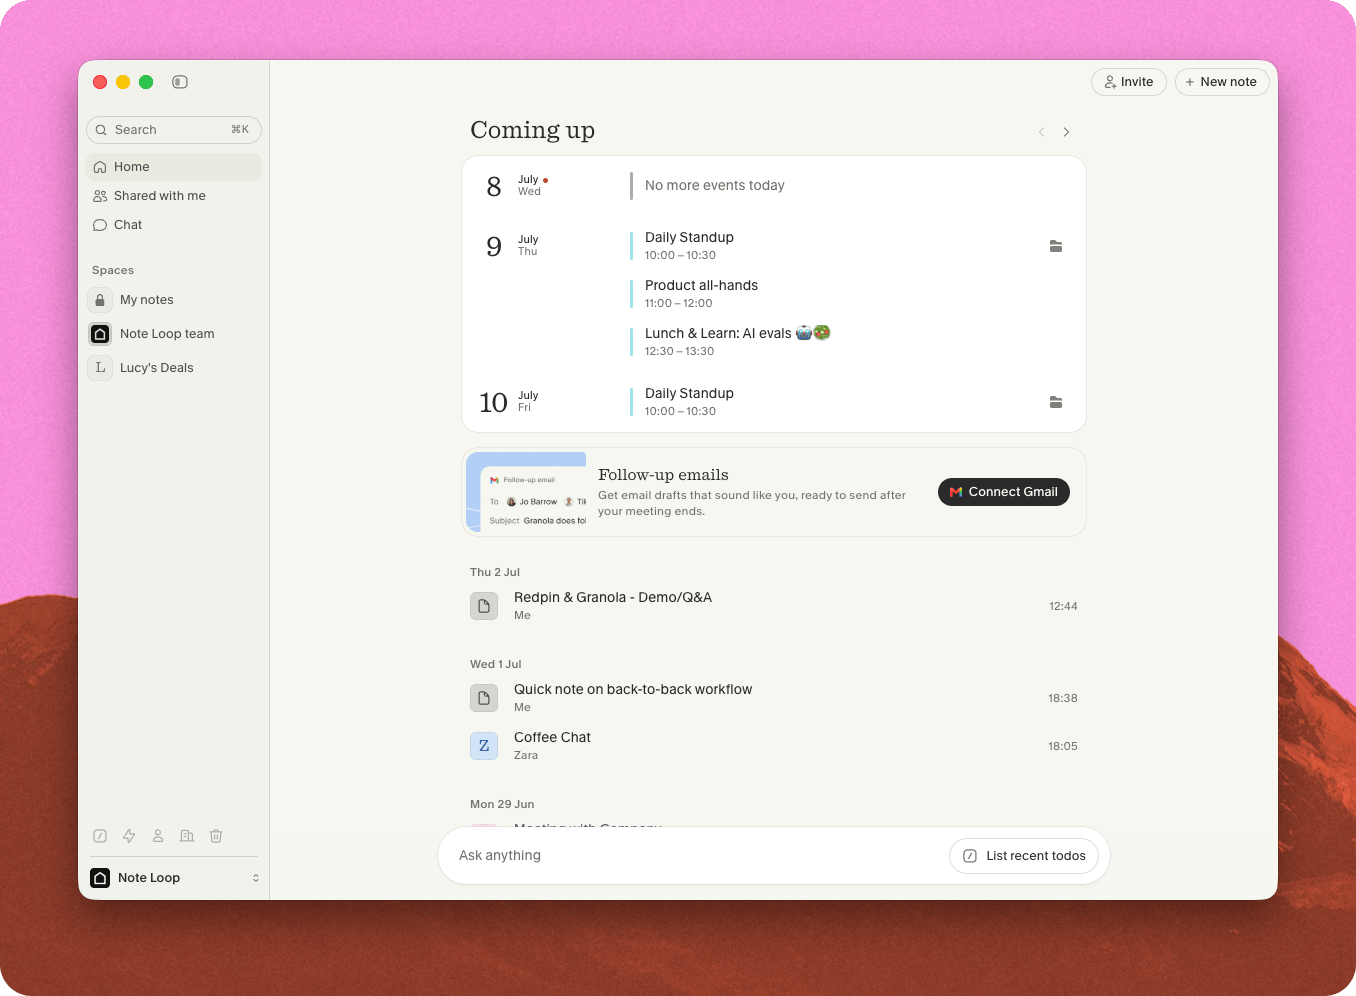
Task: Click document icon for Quick note on back-to-back
Action: tap(484, 698)
